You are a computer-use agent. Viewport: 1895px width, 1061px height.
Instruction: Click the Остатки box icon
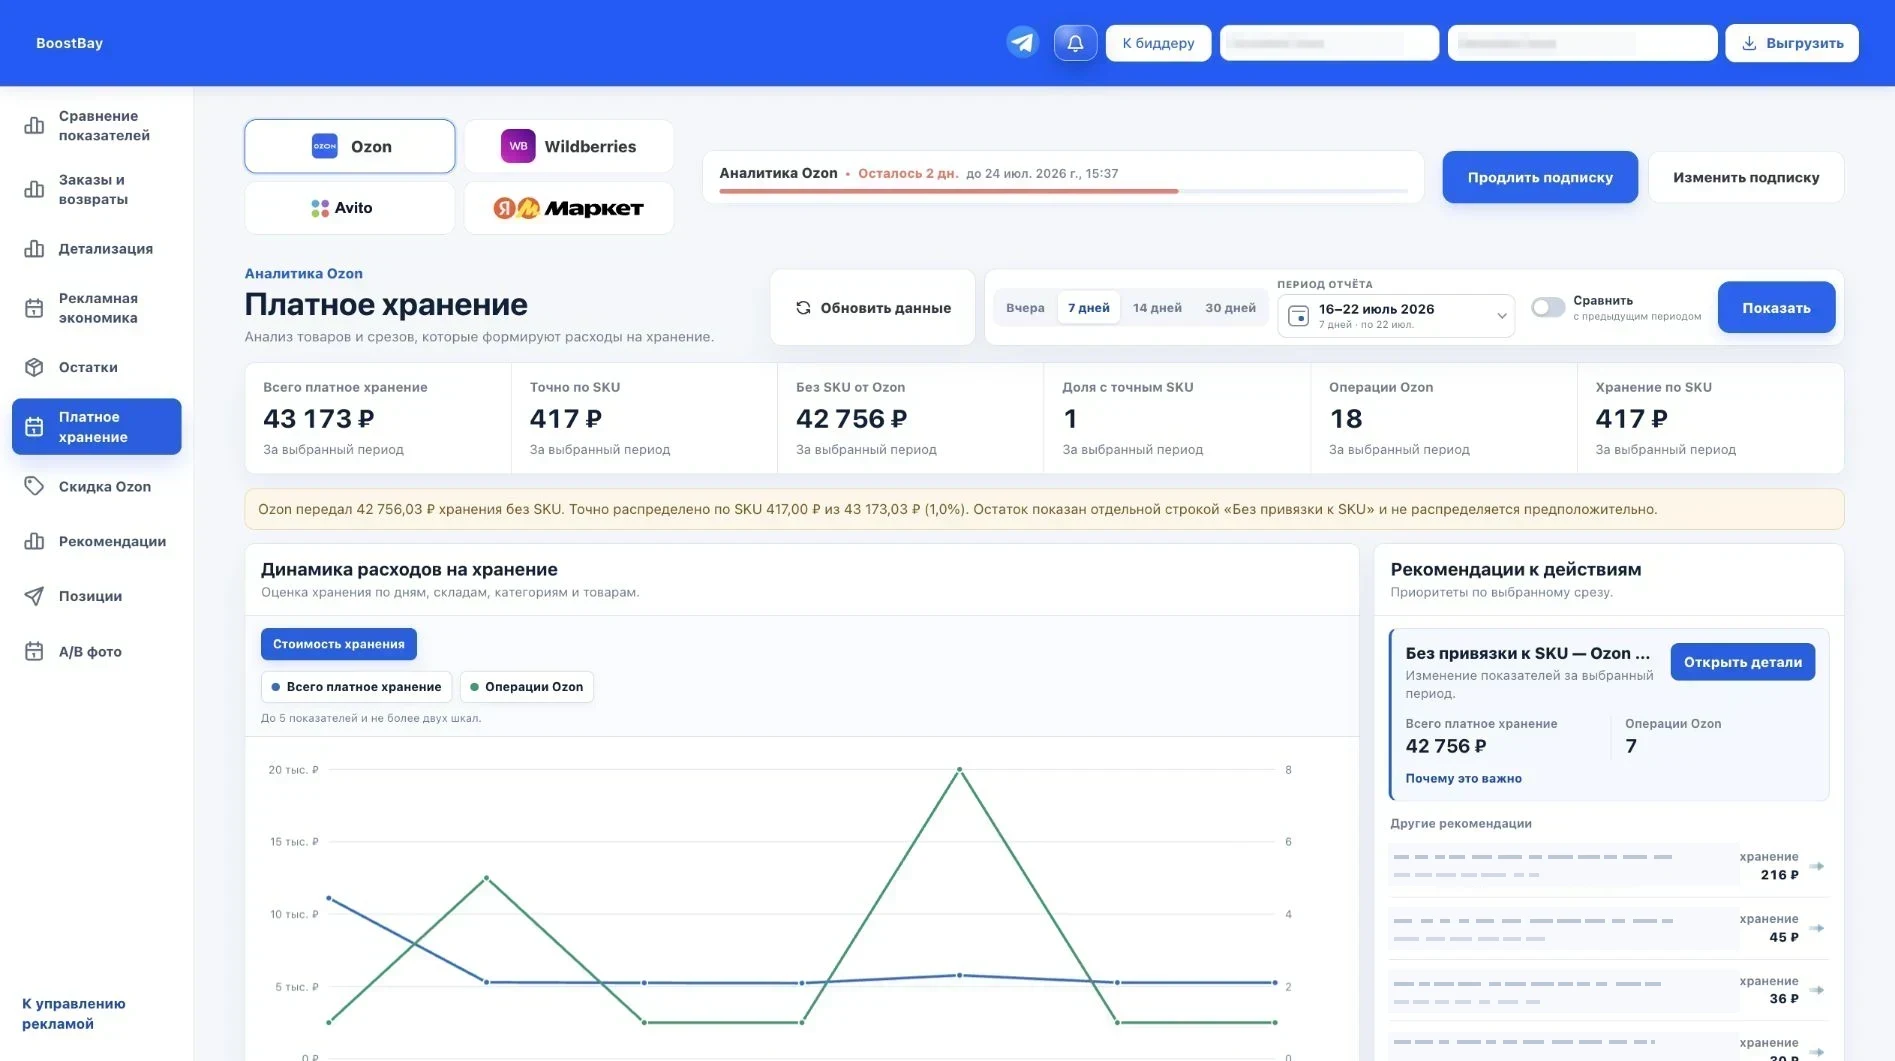[x=34, y=367]
